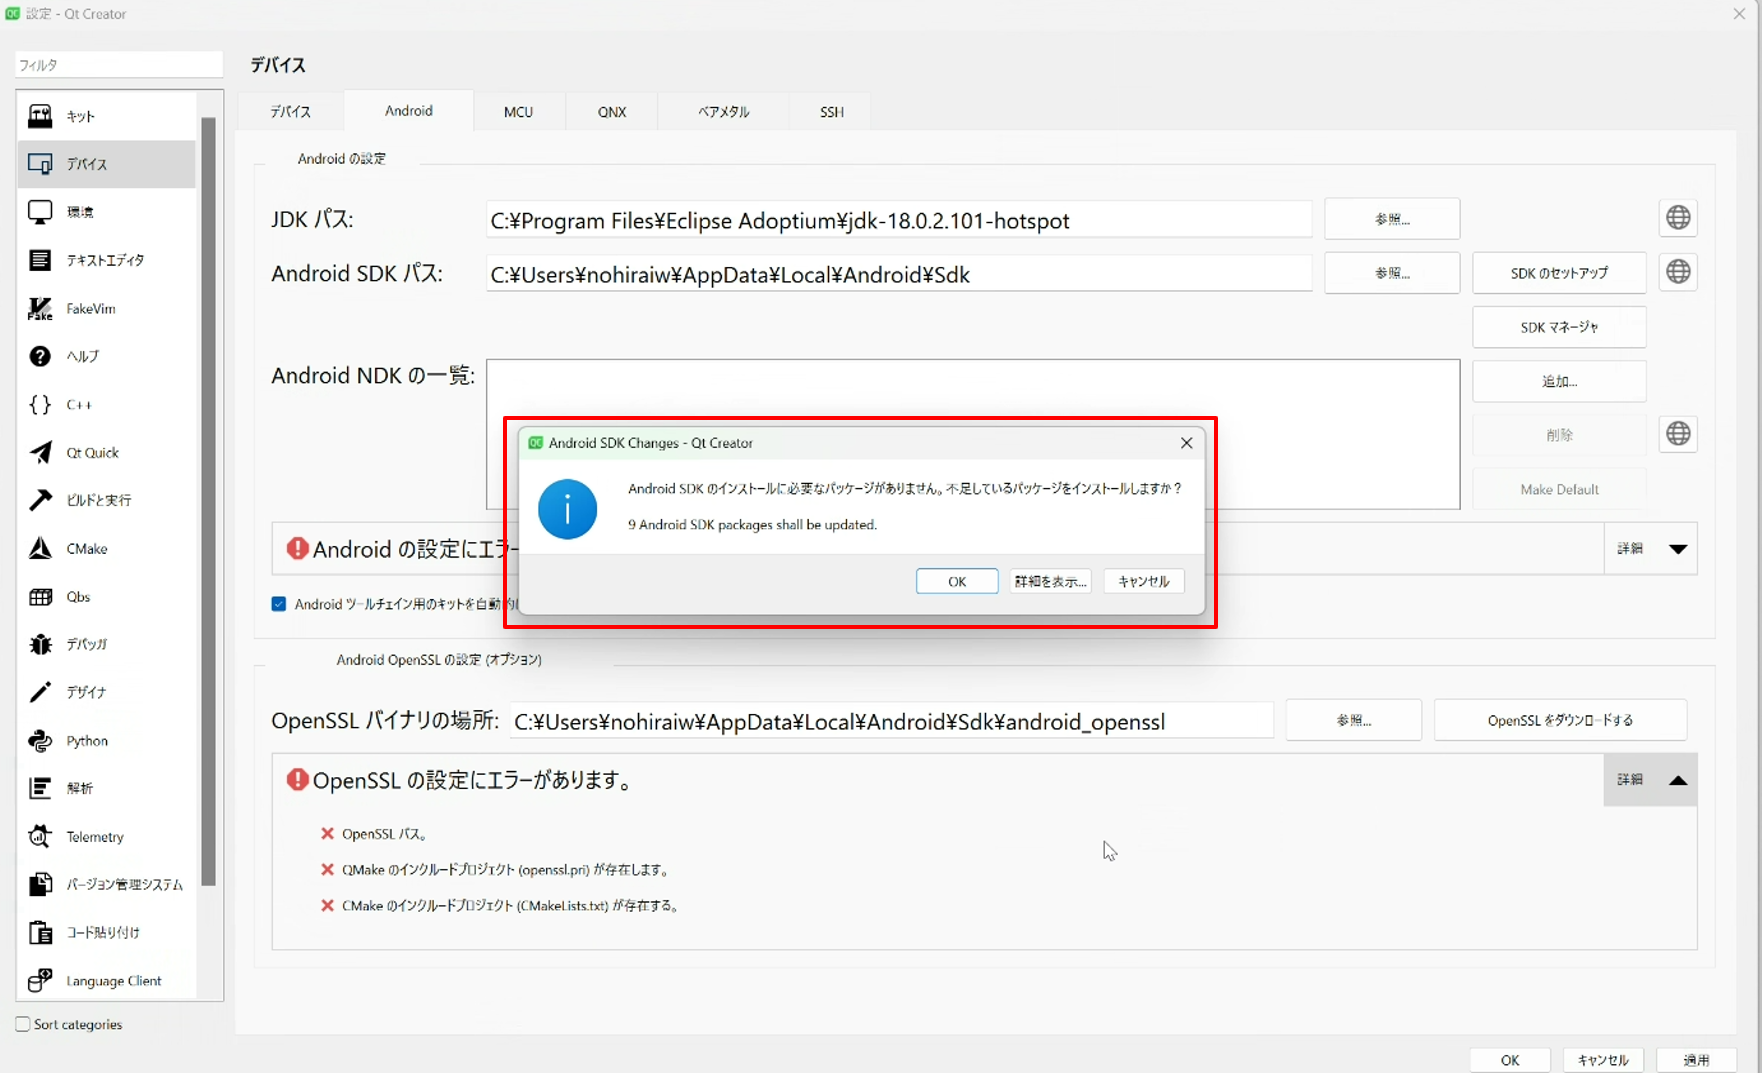This screenshot has width=1762, height=1073.
Task: Open the Telemetry settings category
Action: (94, 837)
